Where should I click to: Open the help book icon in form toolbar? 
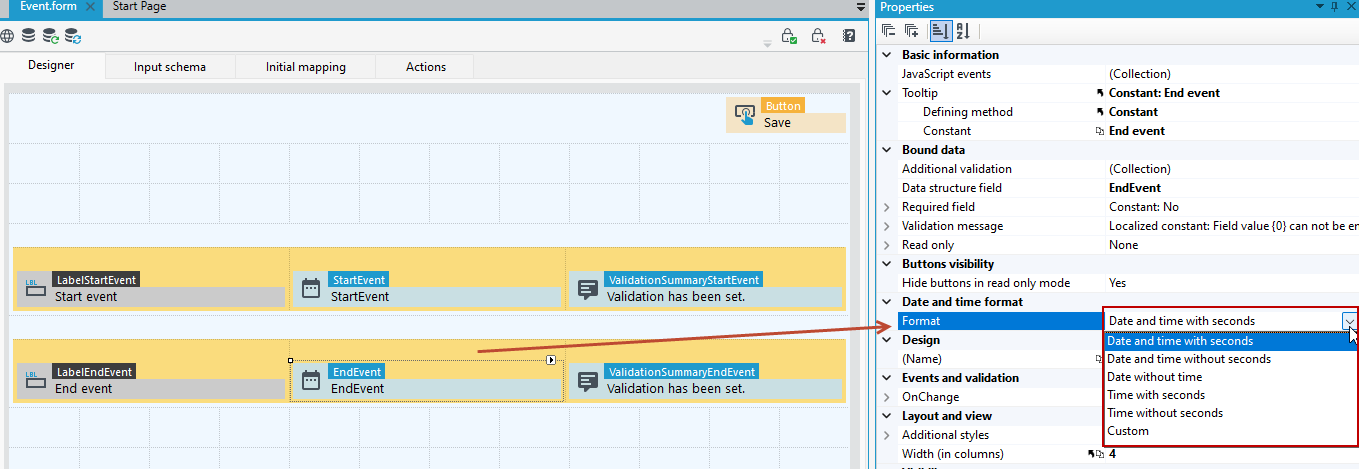[x=849, y=36]
